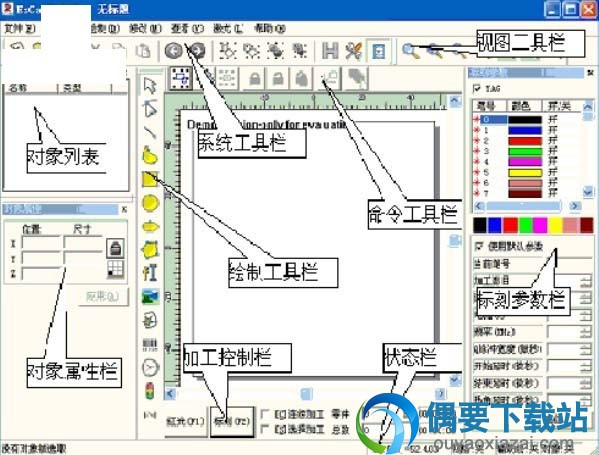Select the Delay timer tool
Image resolution: width=599 pixels, height=455 pixels.
point(150,368)
